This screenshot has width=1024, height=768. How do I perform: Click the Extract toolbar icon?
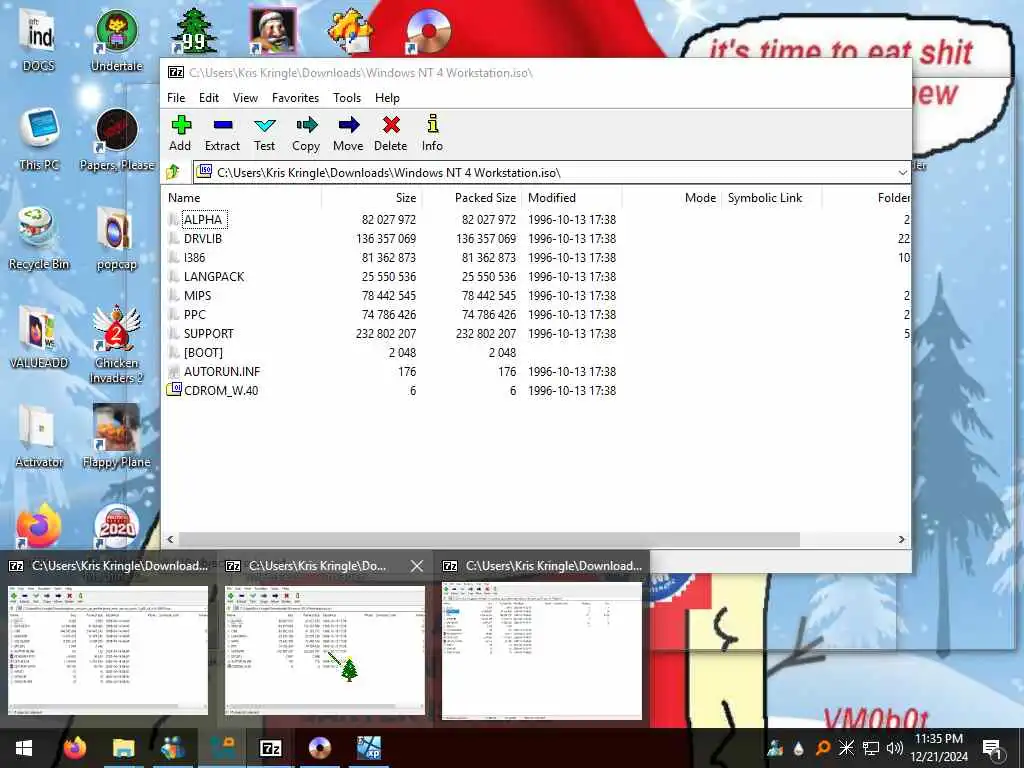point(222,133)
